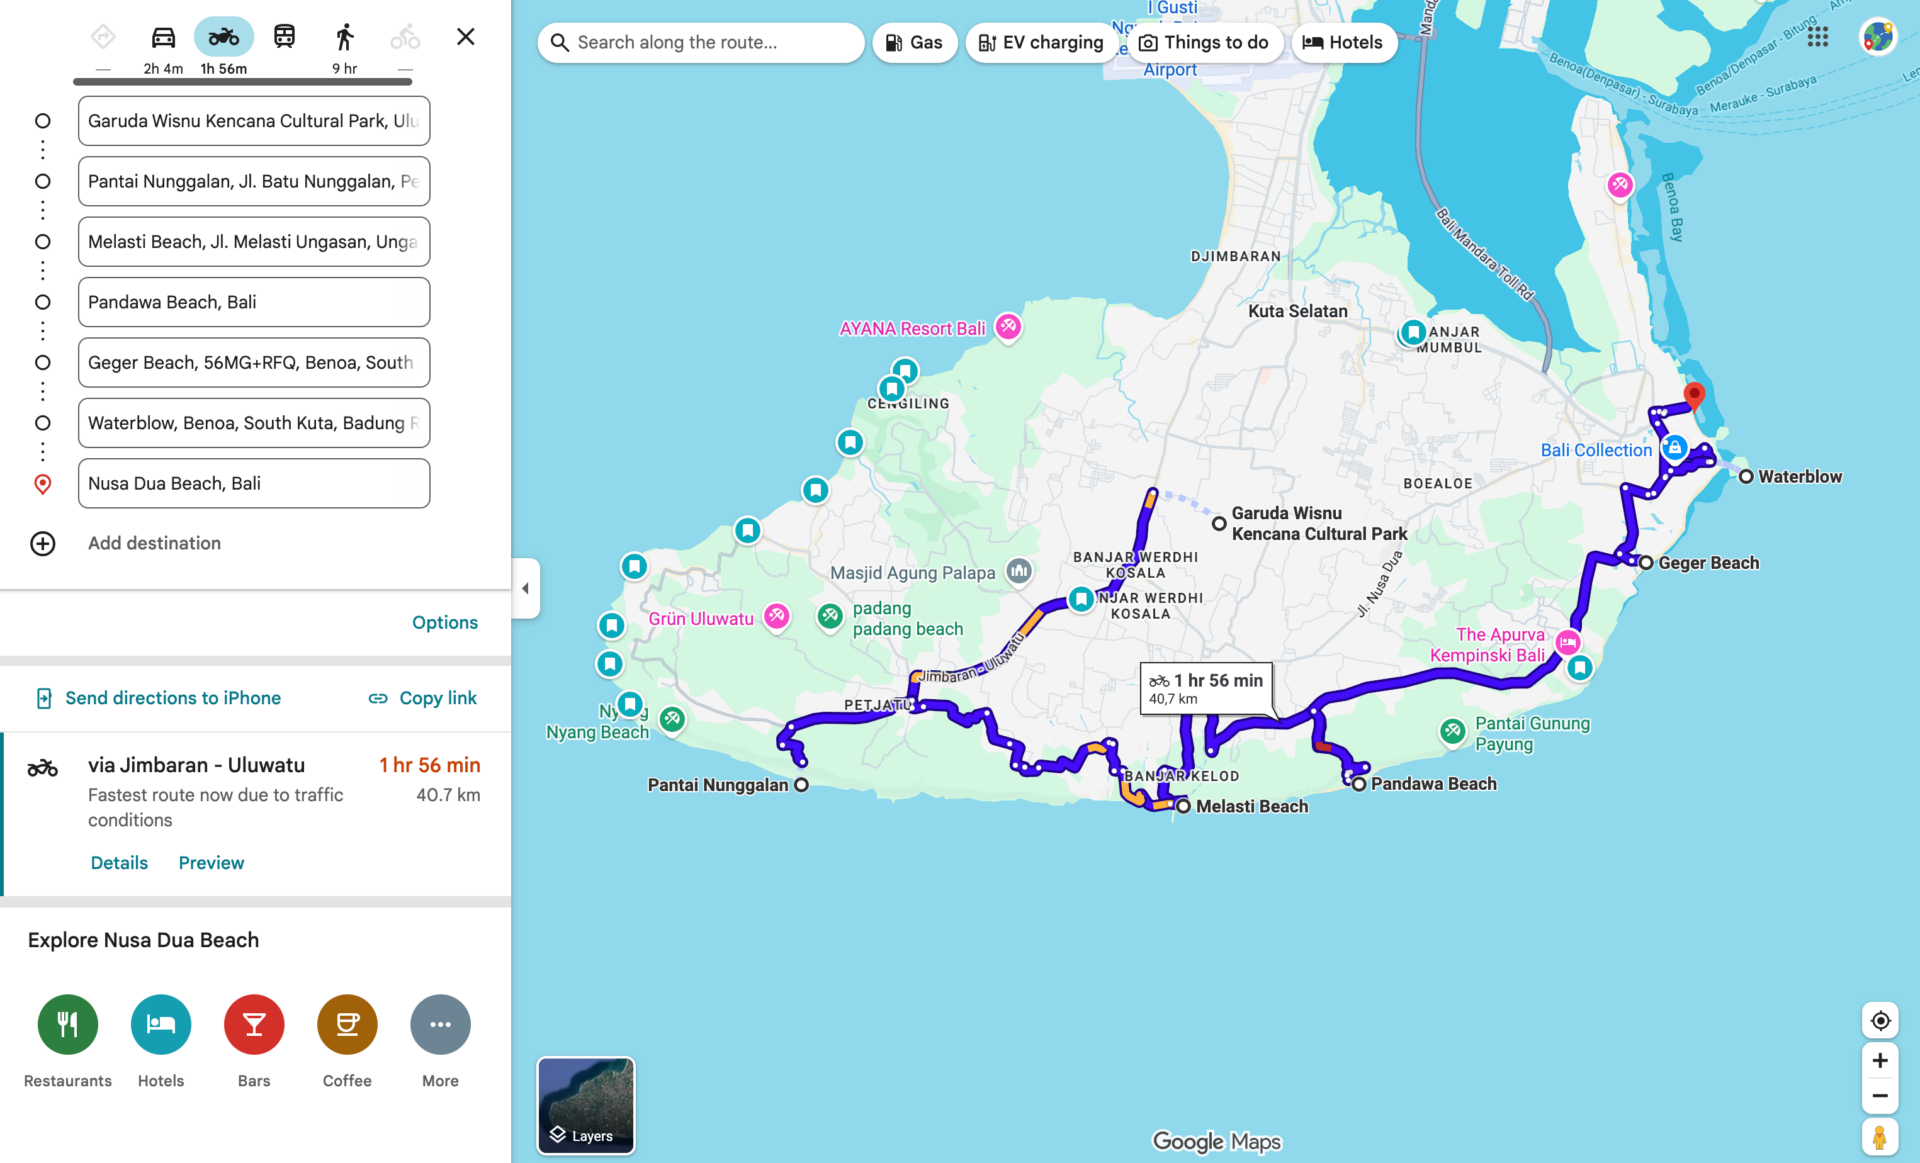
Task: Edit the Nusa Dua Beach destination field
Action: coord(254,483)
